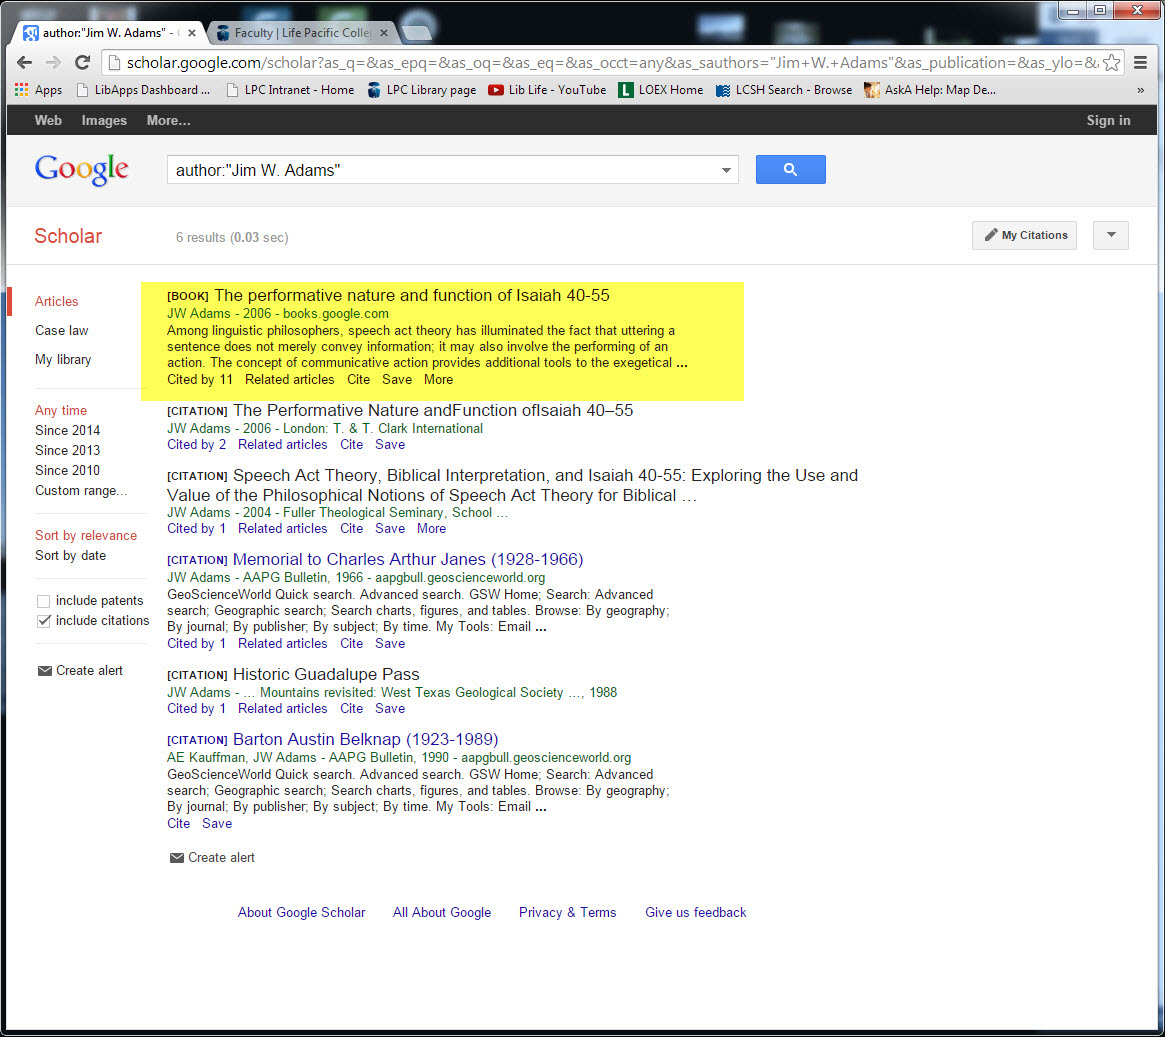
Task: Filter results to Since 2014
Action: pos(68,430)
